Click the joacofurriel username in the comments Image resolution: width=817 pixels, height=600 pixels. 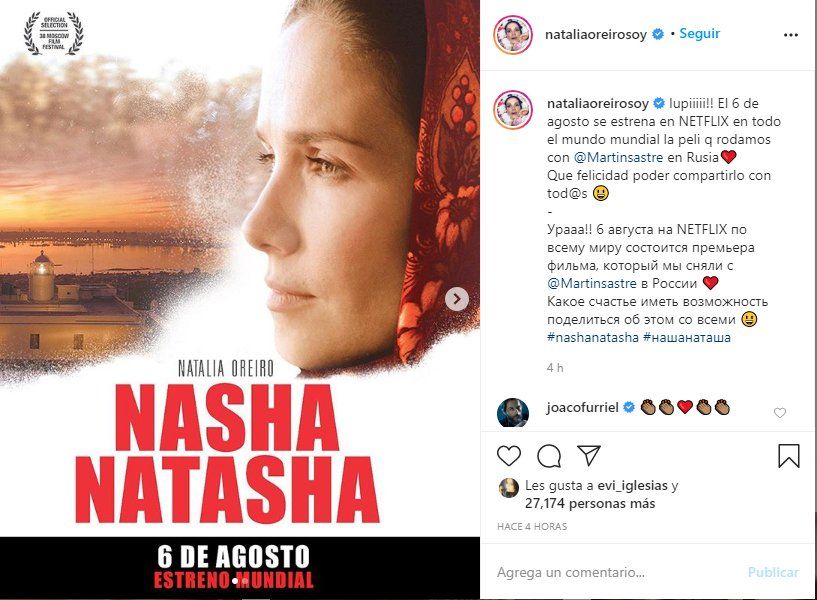pos(583,407)
